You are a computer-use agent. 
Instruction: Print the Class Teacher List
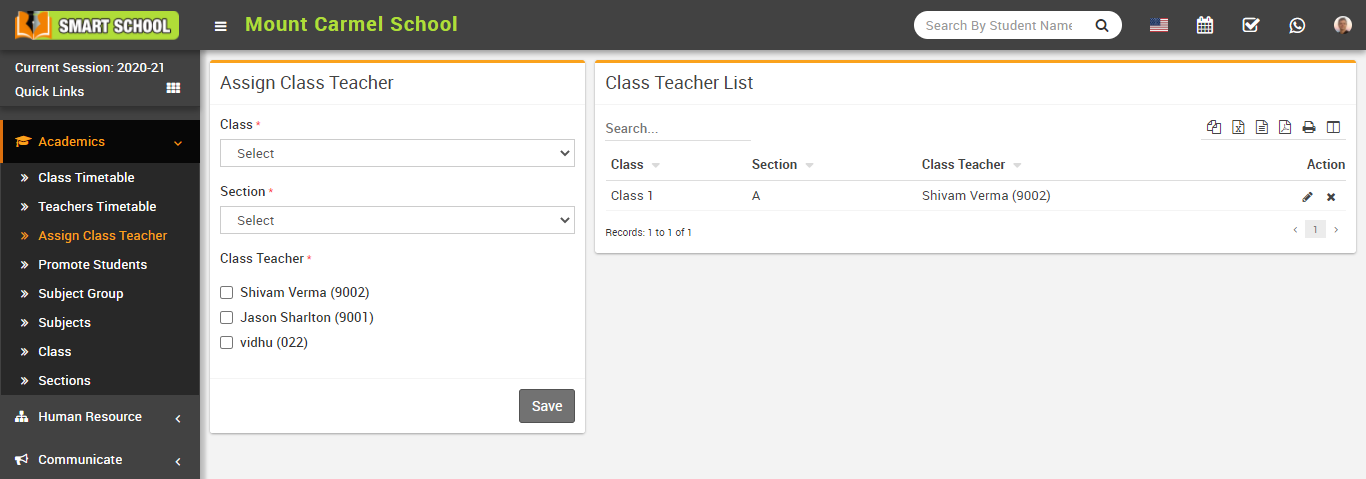coord(1309,127)
